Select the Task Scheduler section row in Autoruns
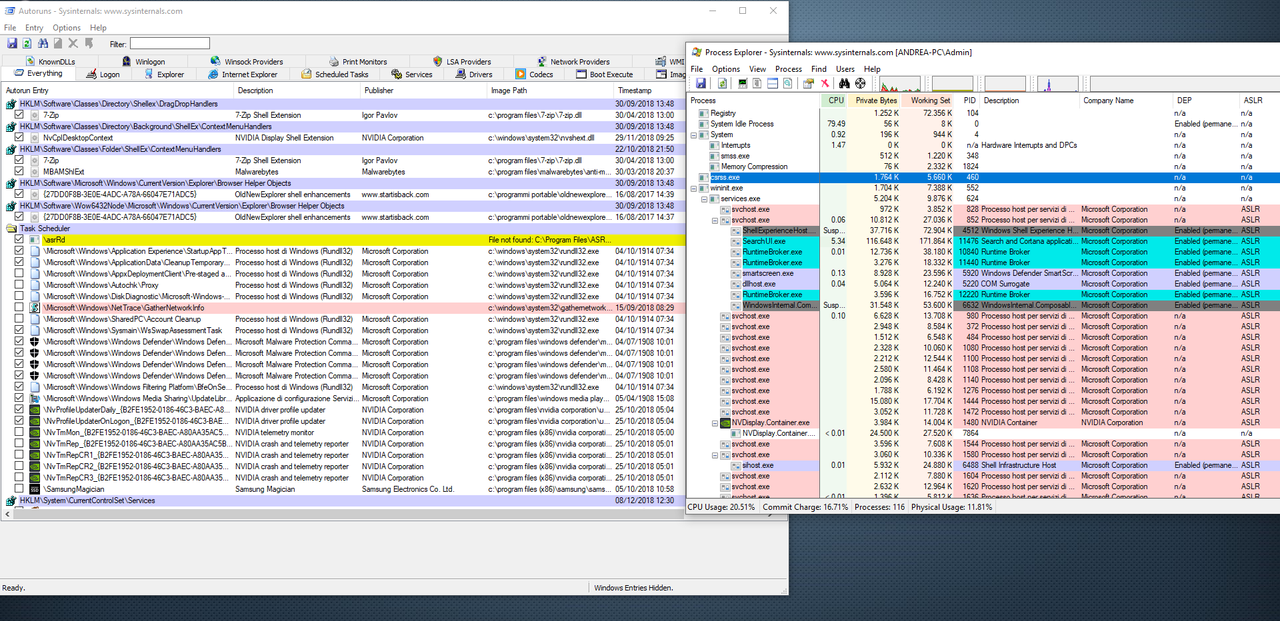 point(343,228)
